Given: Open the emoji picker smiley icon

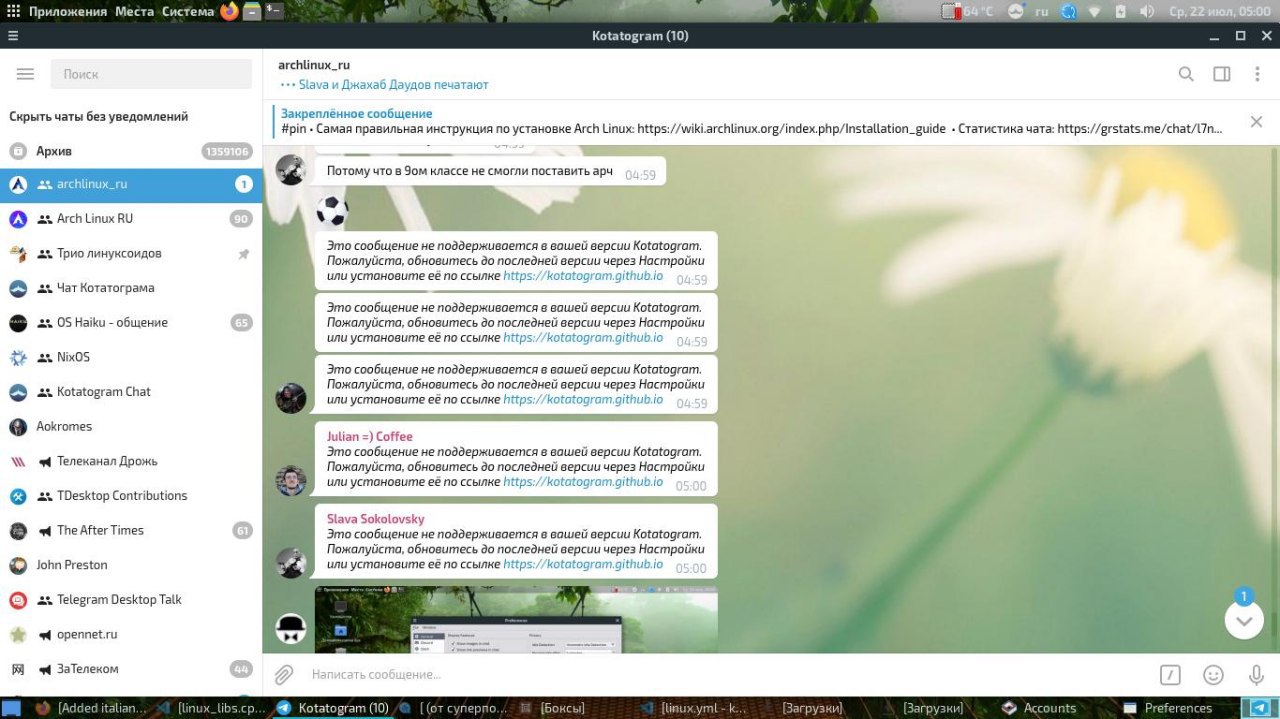Looking at the screenshot, I should tap(1214, 675).
